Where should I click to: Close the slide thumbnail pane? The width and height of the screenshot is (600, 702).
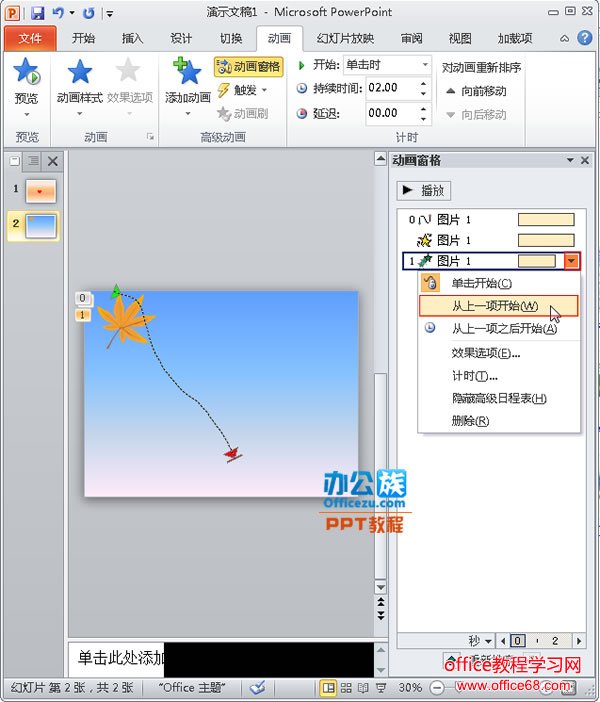pyautogui.click(x=52, y=161)
